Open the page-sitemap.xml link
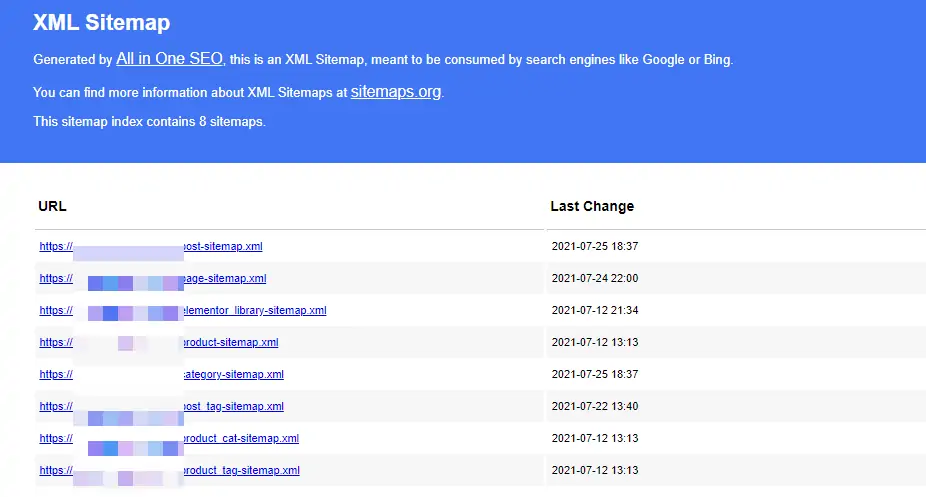Image resolution: width=926 pixels, height=497 pixels. click(x=226, y=278)
